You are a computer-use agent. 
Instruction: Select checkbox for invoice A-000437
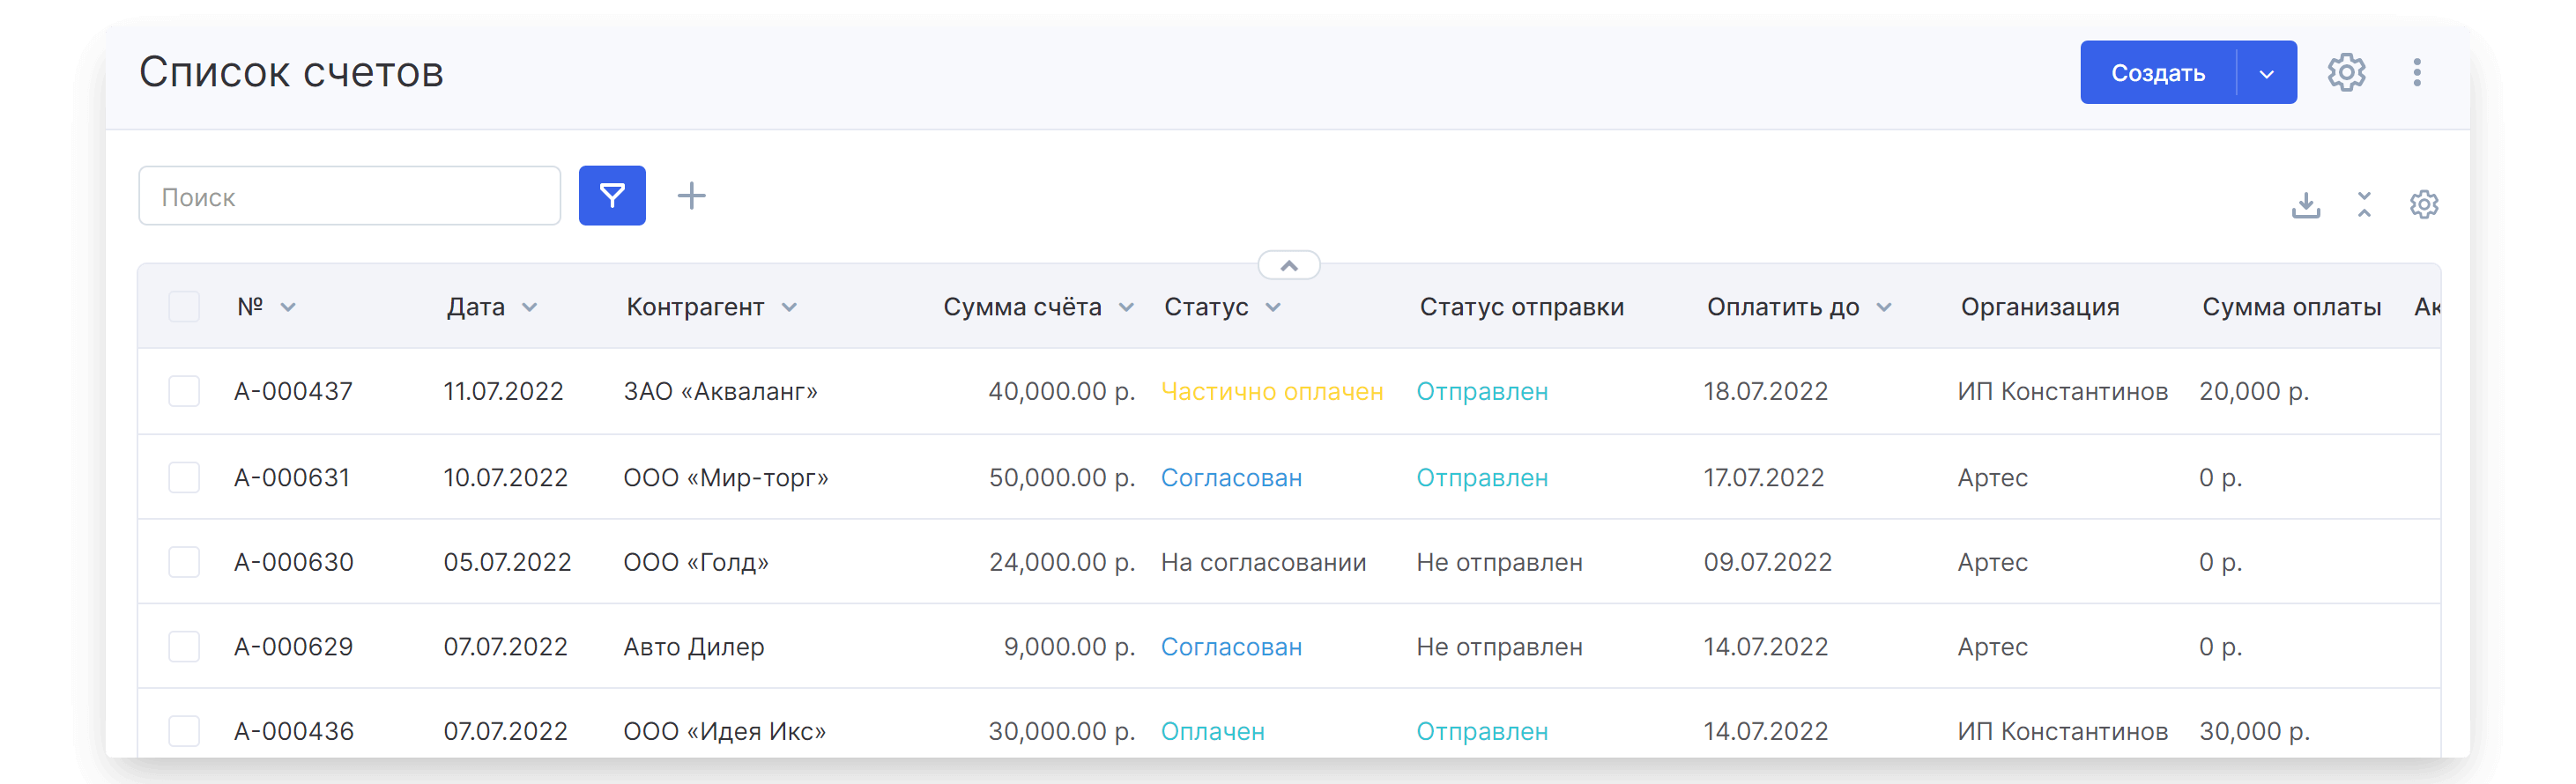pyautogui.click(x=184, y=391)
